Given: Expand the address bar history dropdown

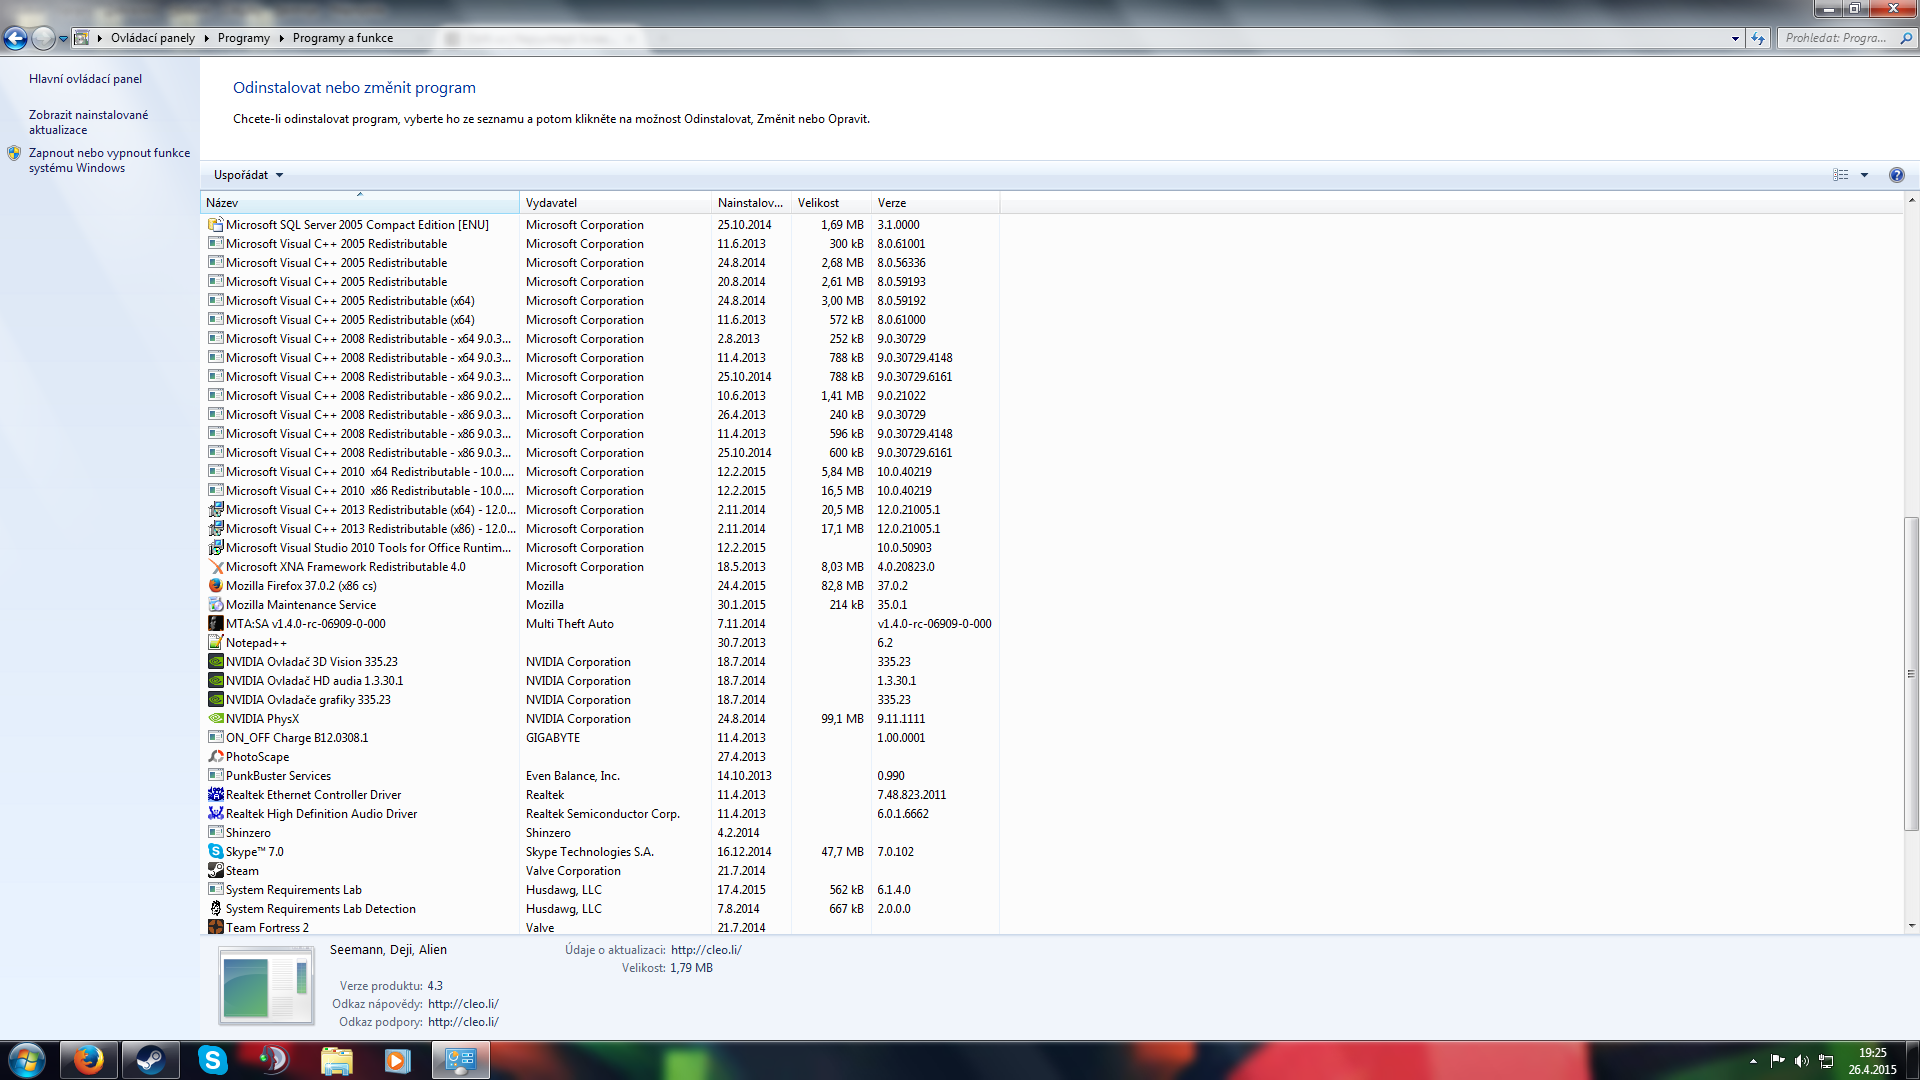Looking at the screenshot, I should pyautogui.click(x=1735, y=38).
